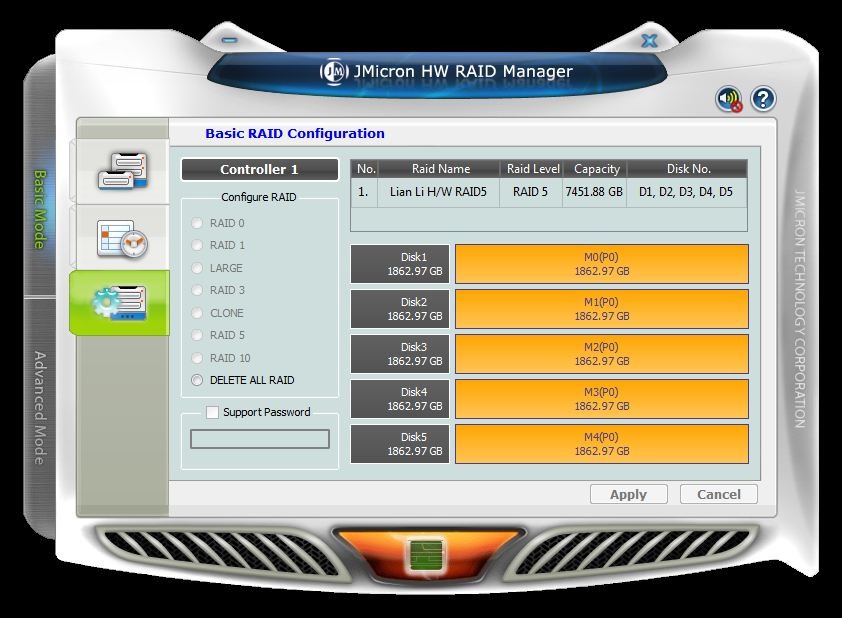The width and height of the screenshot is (842, 618).
Task: Click the orange M0(P0) member bar
Action: coord(601,264)
